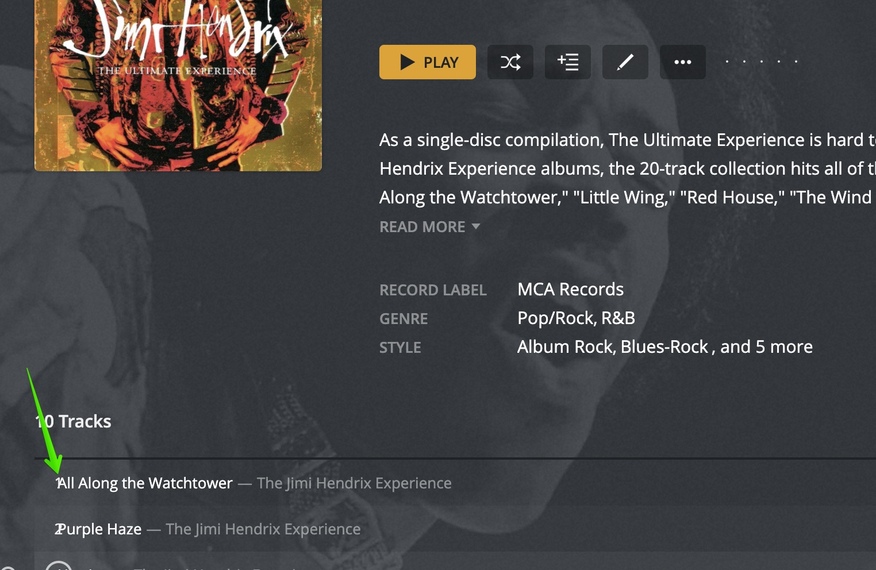Rate the album one star using first dot
This screenshot has width=876, height=570.
coord(727,61)
